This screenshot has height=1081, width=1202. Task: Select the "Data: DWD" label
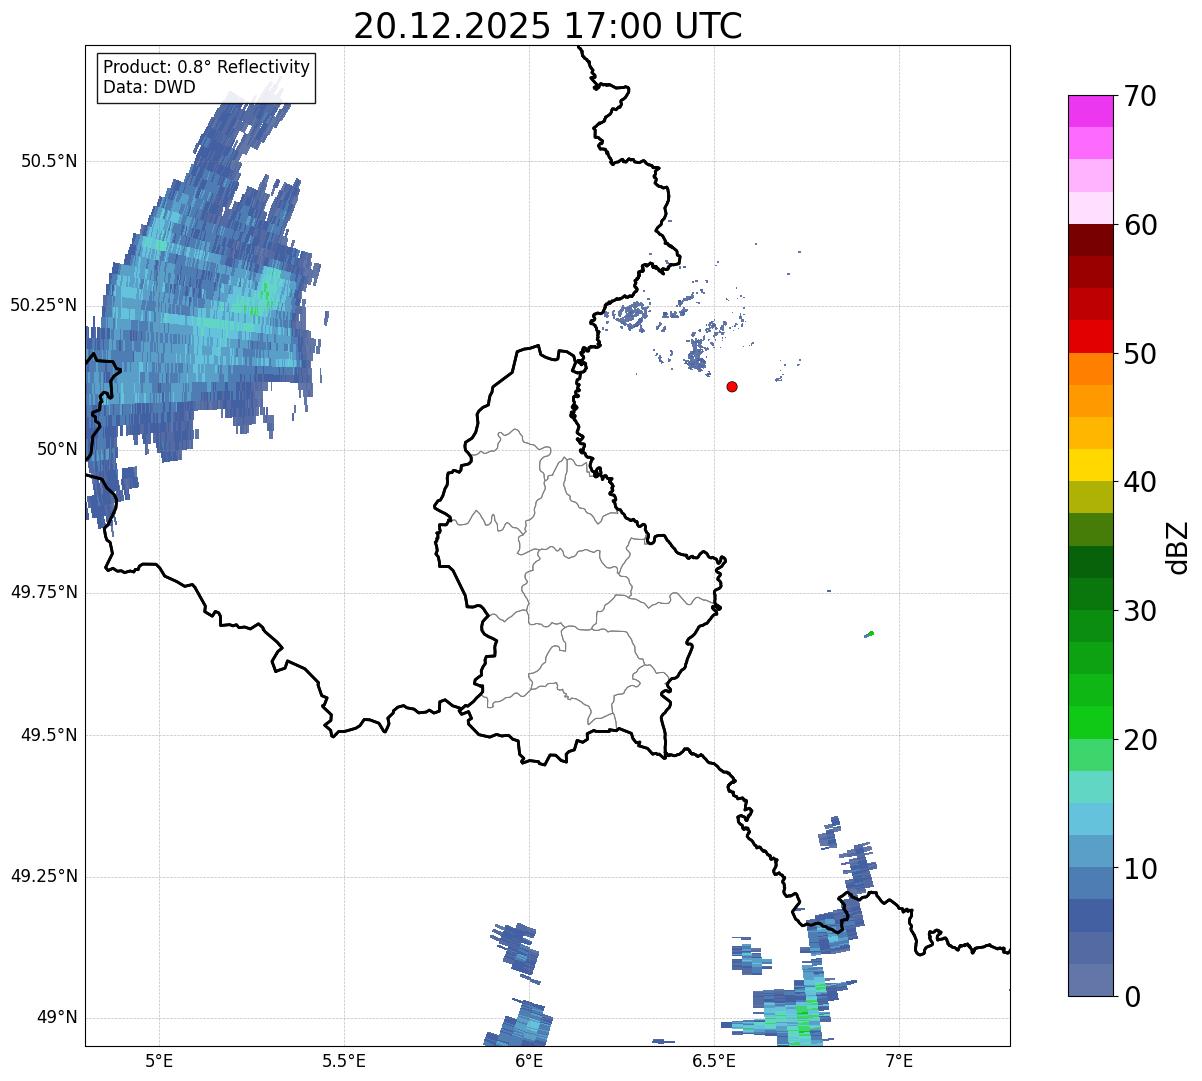pos(149,87)
